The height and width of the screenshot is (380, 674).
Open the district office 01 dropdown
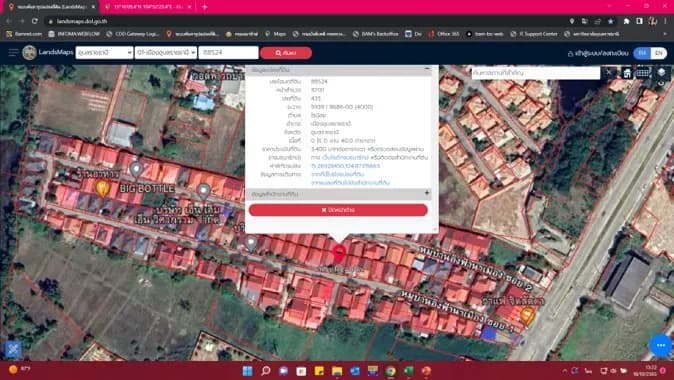click(x=165, y=52)
